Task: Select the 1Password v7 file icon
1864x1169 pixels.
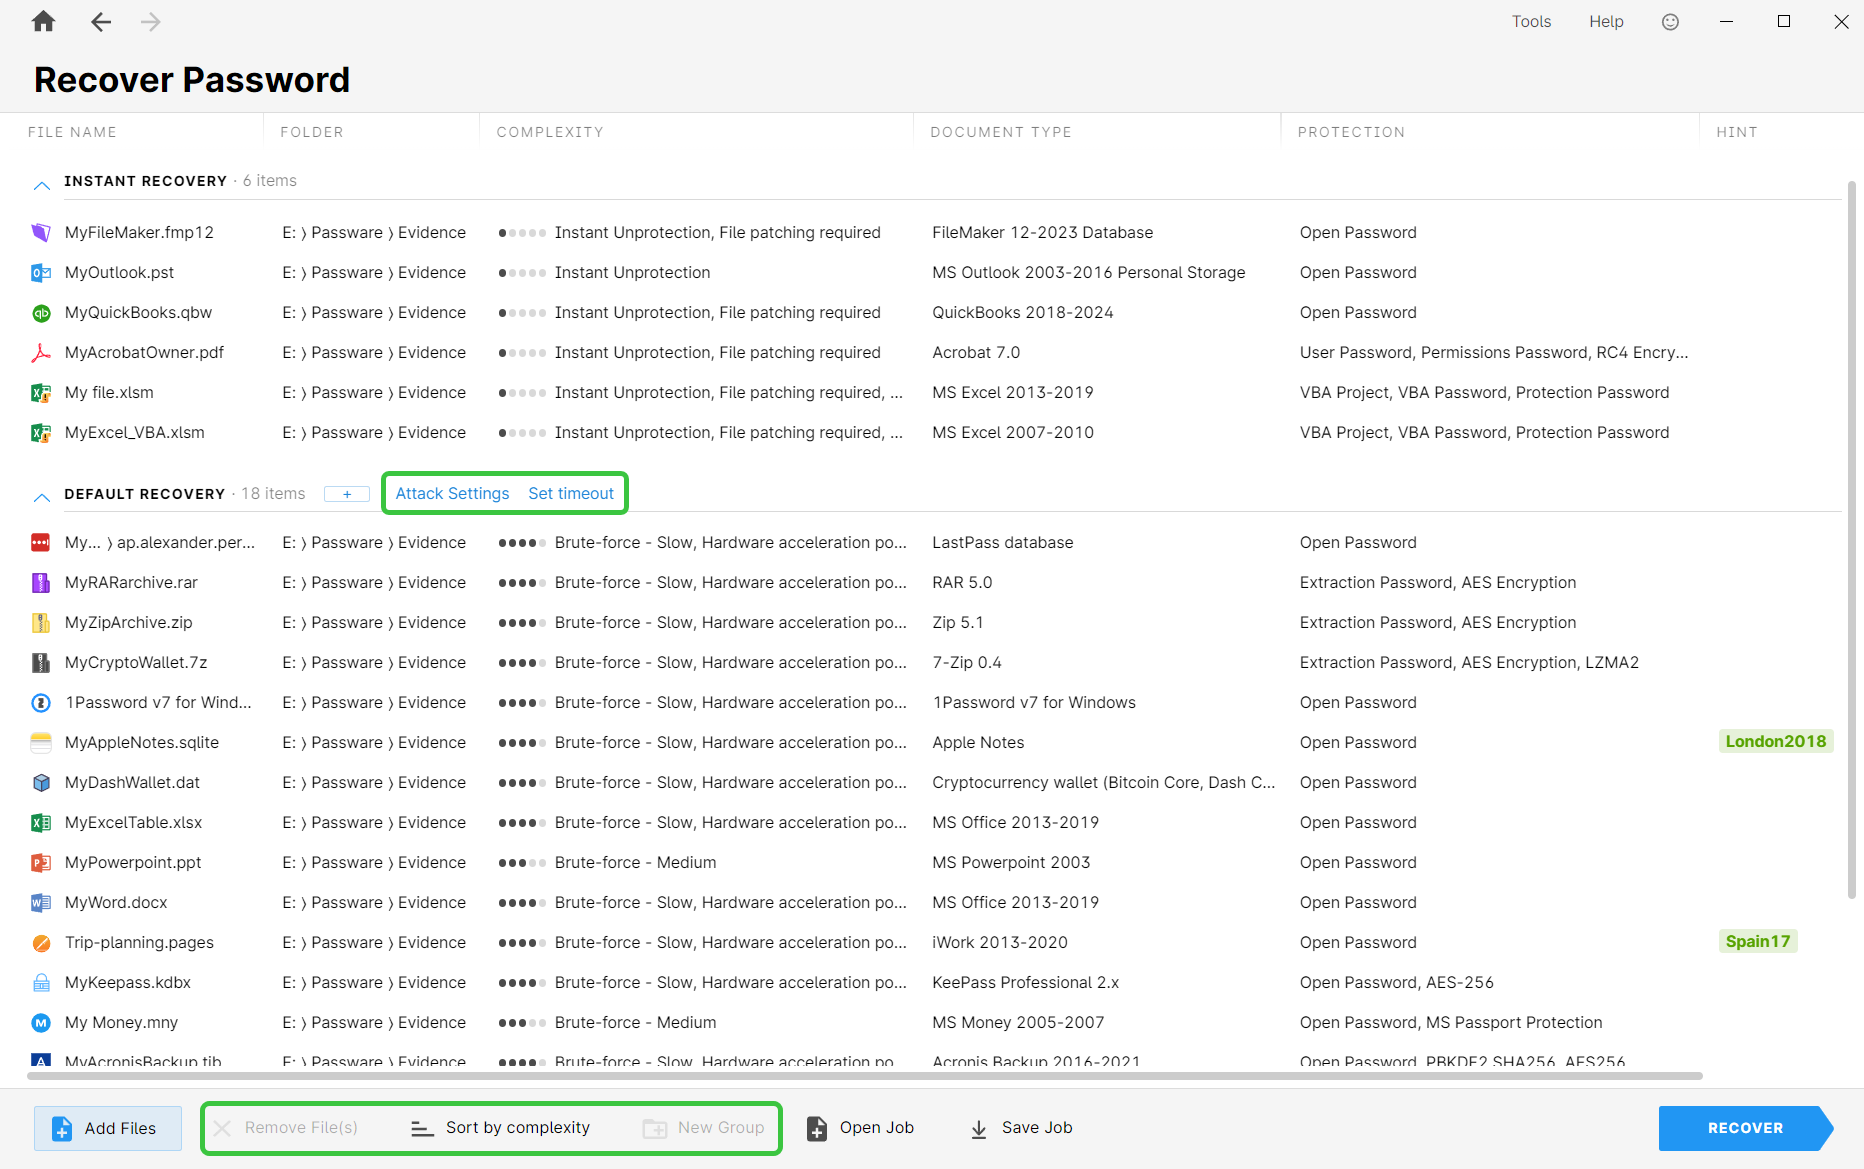Action: pyautogui.click(x=41, y=702)
